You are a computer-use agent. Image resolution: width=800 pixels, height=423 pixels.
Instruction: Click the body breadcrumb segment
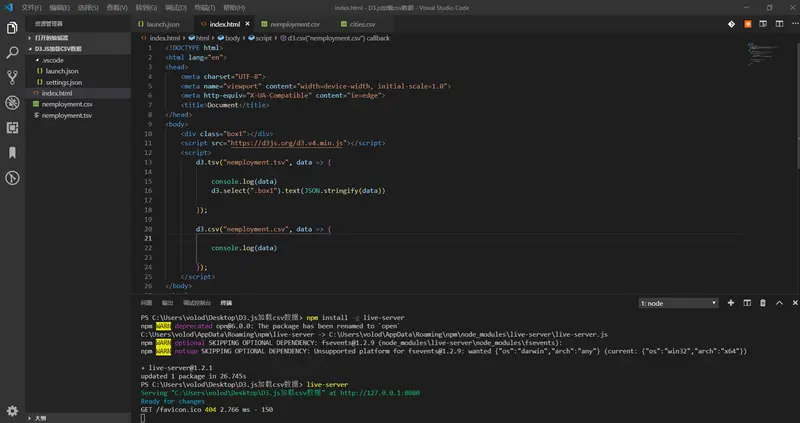point(229,38)
